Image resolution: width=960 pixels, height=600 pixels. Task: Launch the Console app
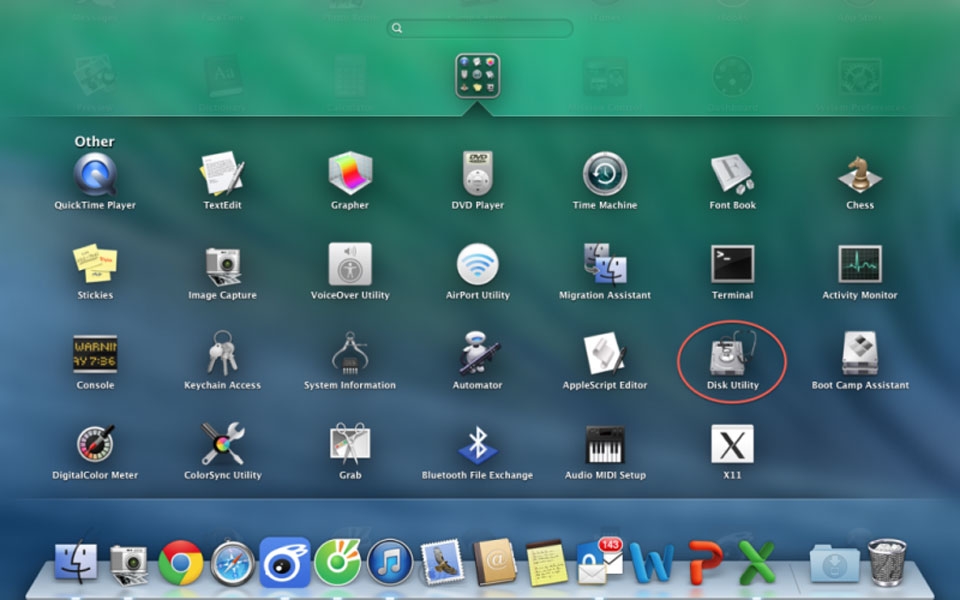click(95, 354)
